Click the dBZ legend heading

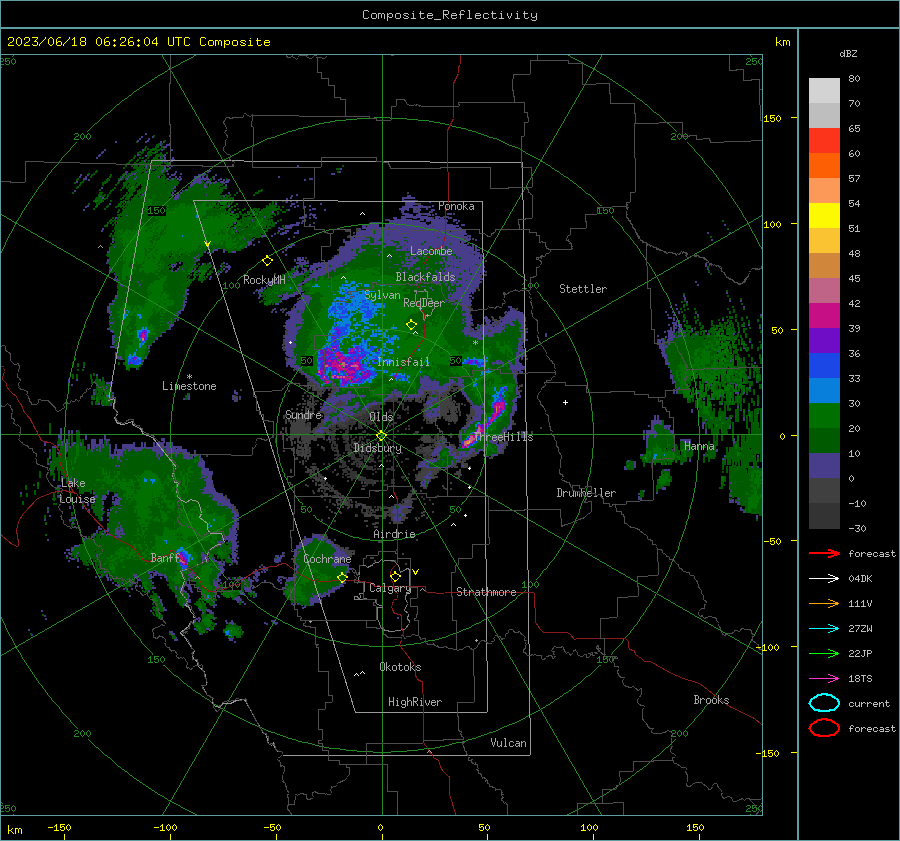click(x=848, y=53)
